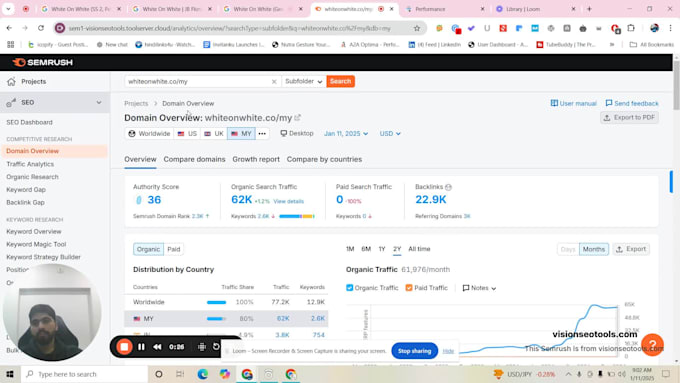This screenshot has height=383, width=680.
Task: Select US database
Action: [187, 134]
